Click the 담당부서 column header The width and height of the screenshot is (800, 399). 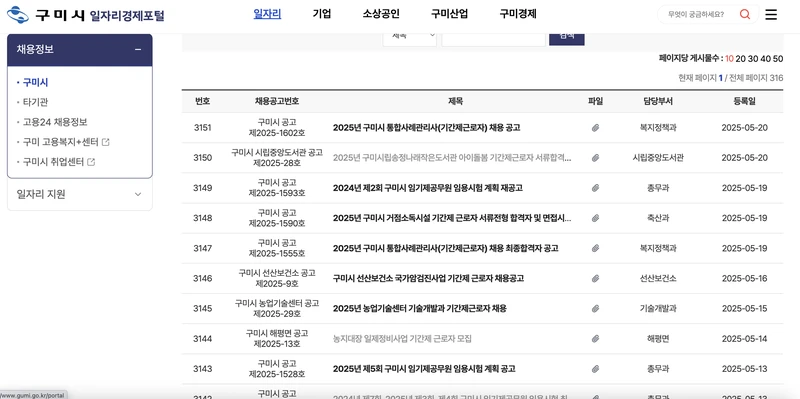[658, 101]
